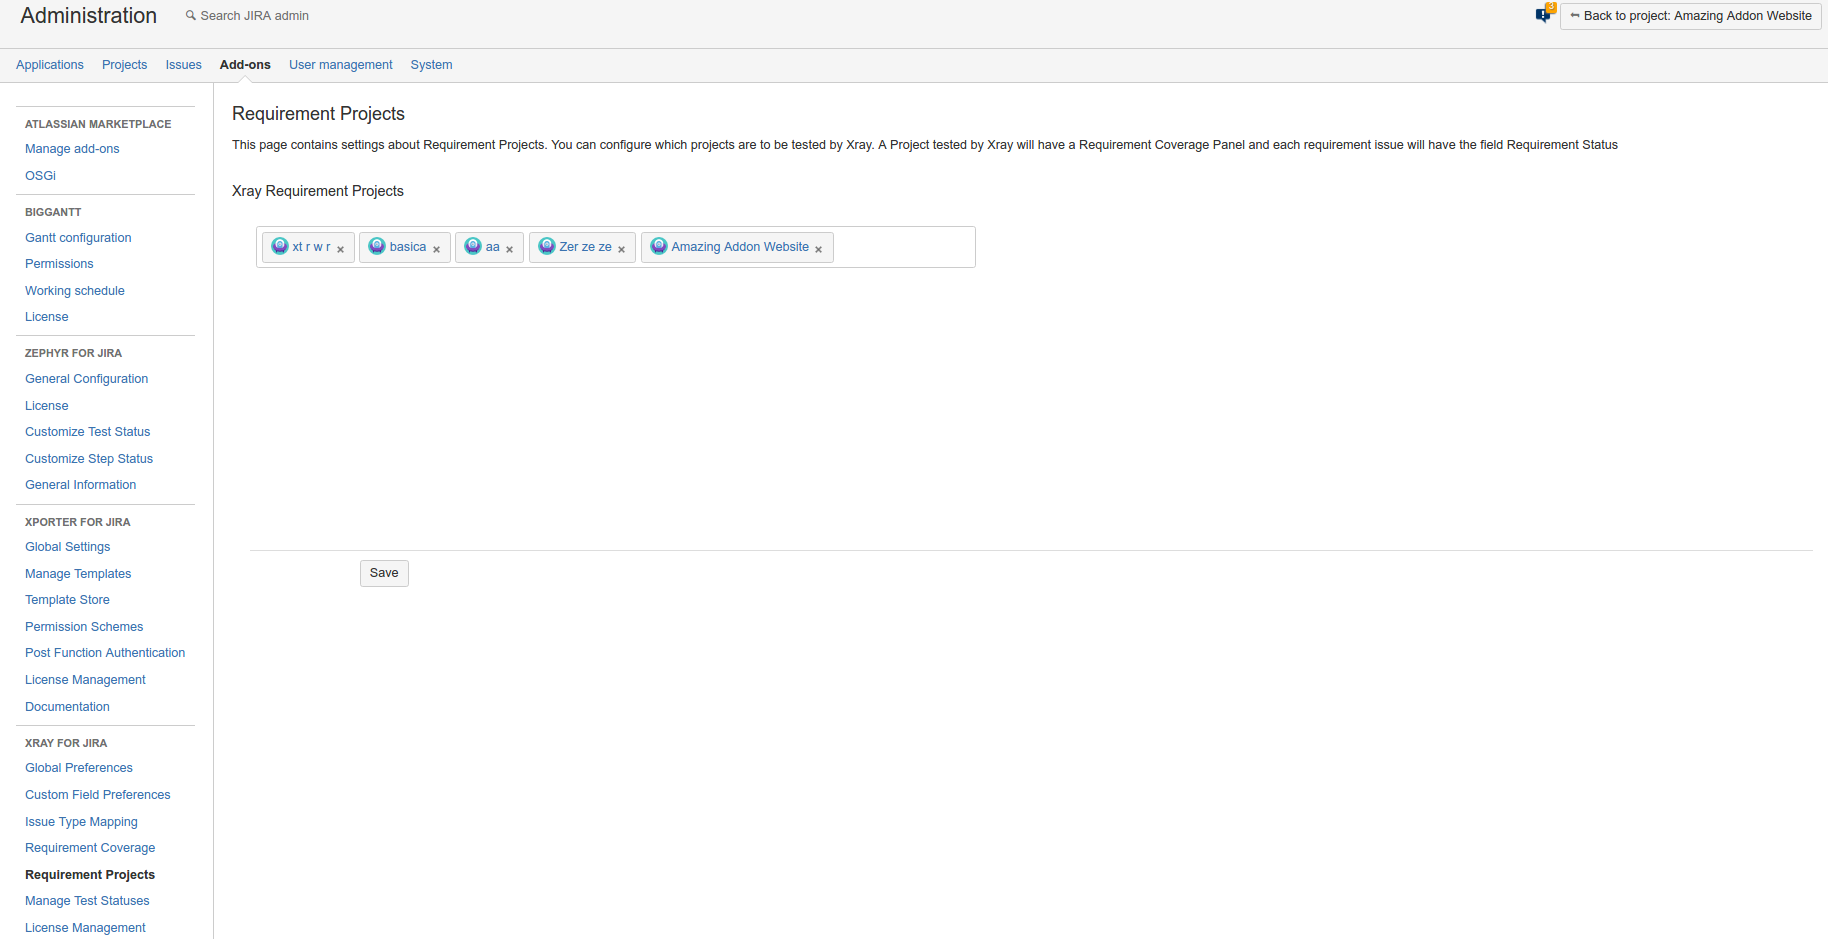1828x939 pixels.
Task: Open the System tab
Action: pos(431,65)
